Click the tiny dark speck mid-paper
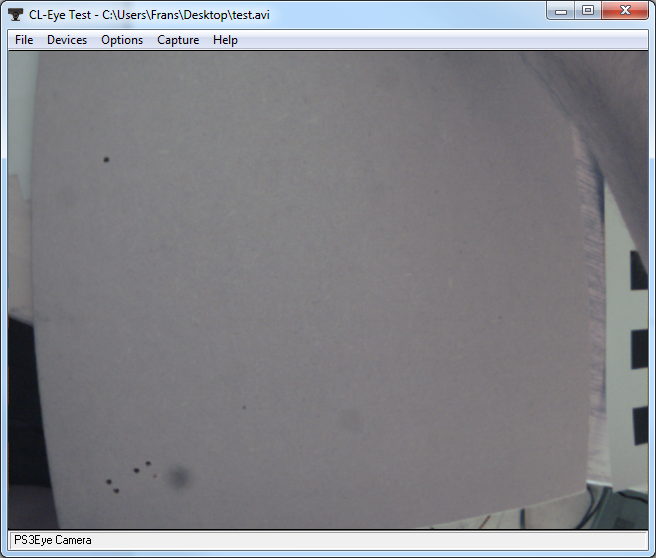The width and height of the screenshot is (656, 558). pos(244,407)
